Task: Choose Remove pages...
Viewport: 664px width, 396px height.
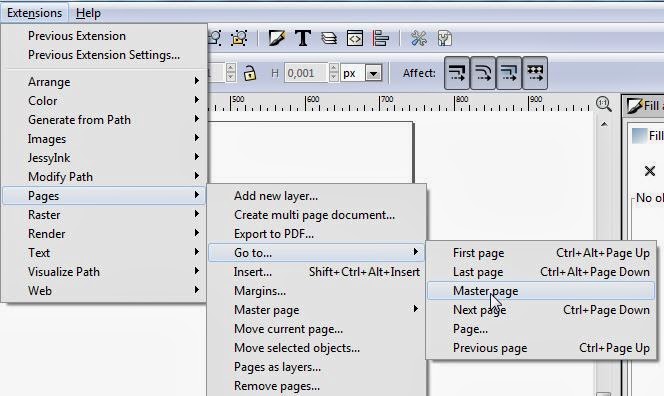Action: point(316,386)
